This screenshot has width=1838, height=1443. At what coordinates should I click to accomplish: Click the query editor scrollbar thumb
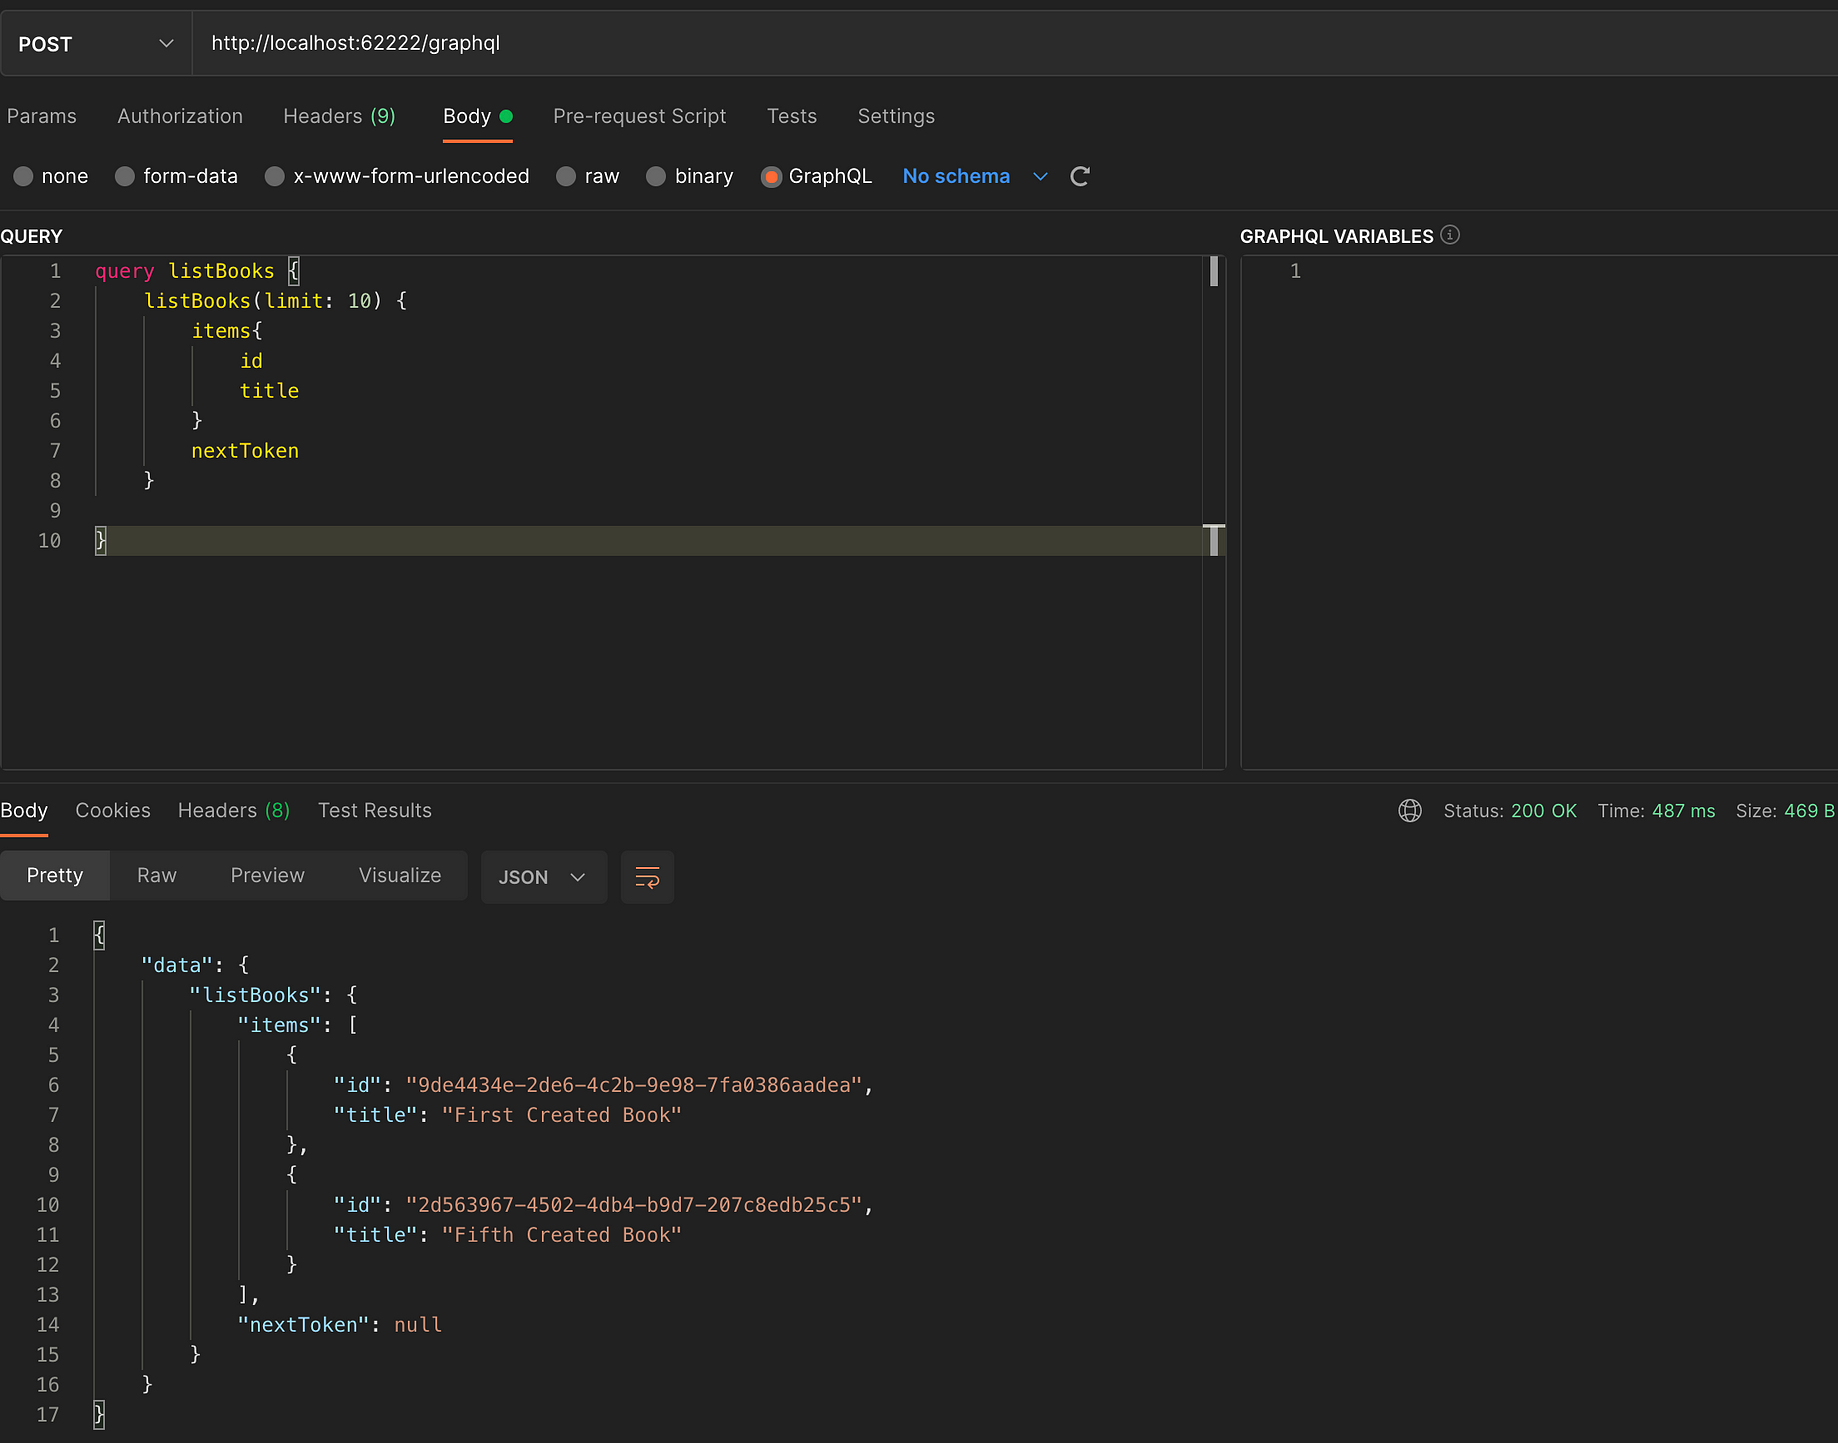click(1214, 271)
